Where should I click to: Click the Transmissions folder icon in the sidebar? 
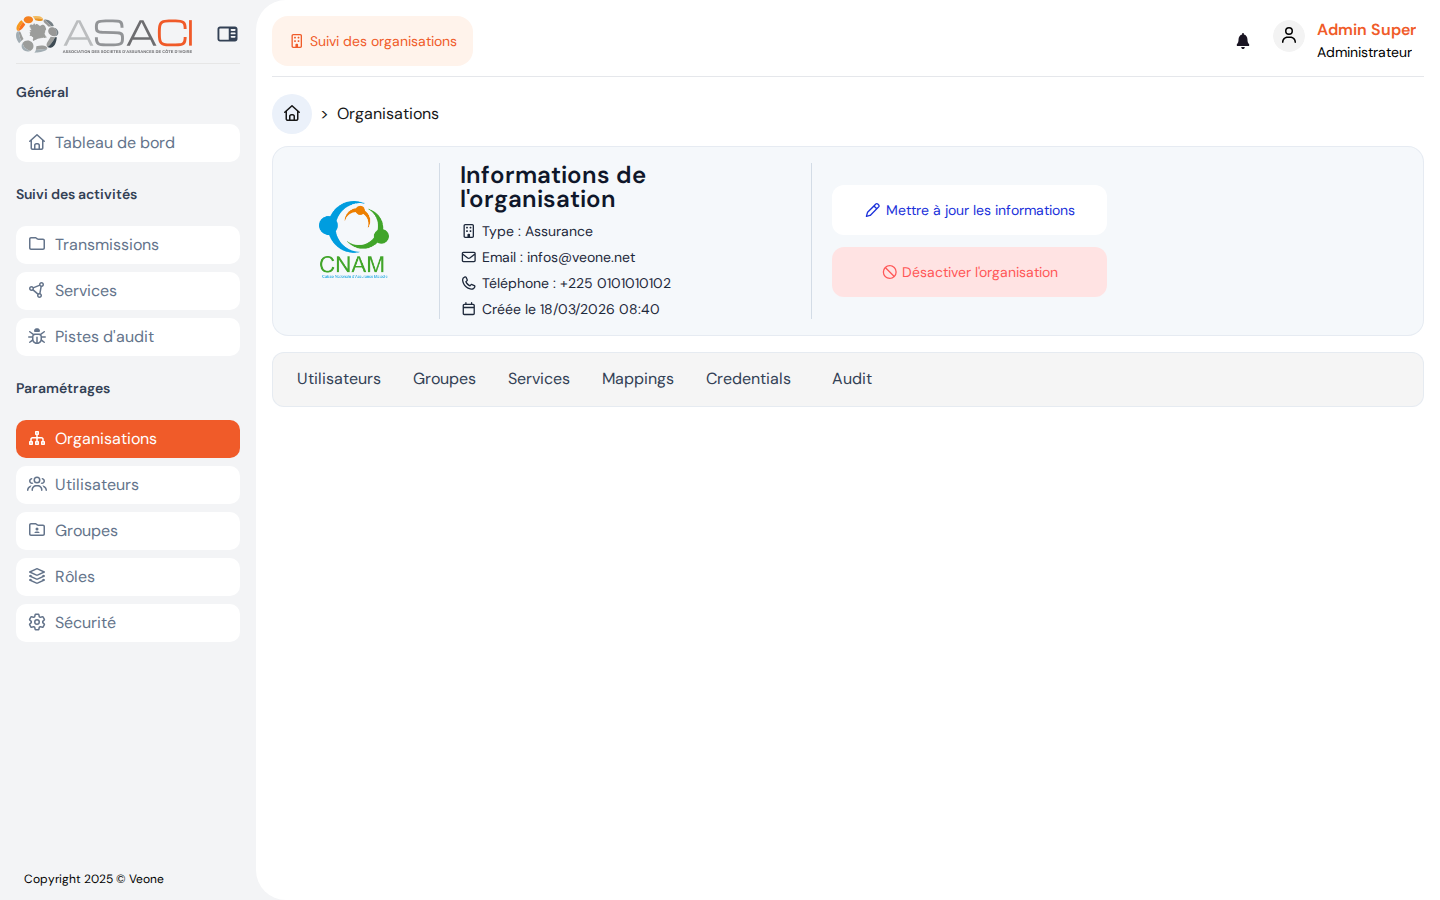pyautogui.click(x=37, y=244)
